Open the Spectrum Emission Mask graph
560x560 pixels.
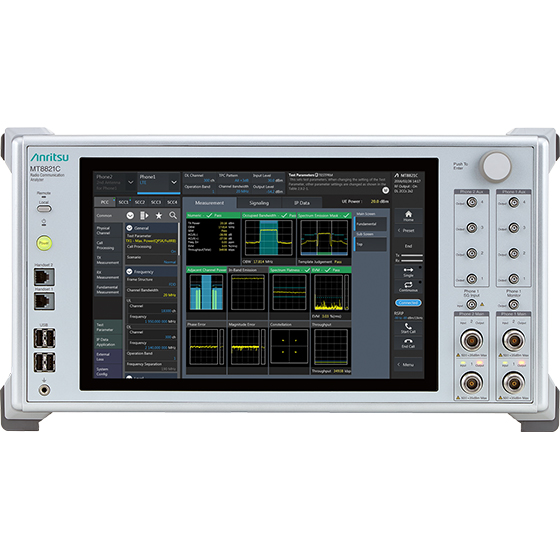point(324,239)
